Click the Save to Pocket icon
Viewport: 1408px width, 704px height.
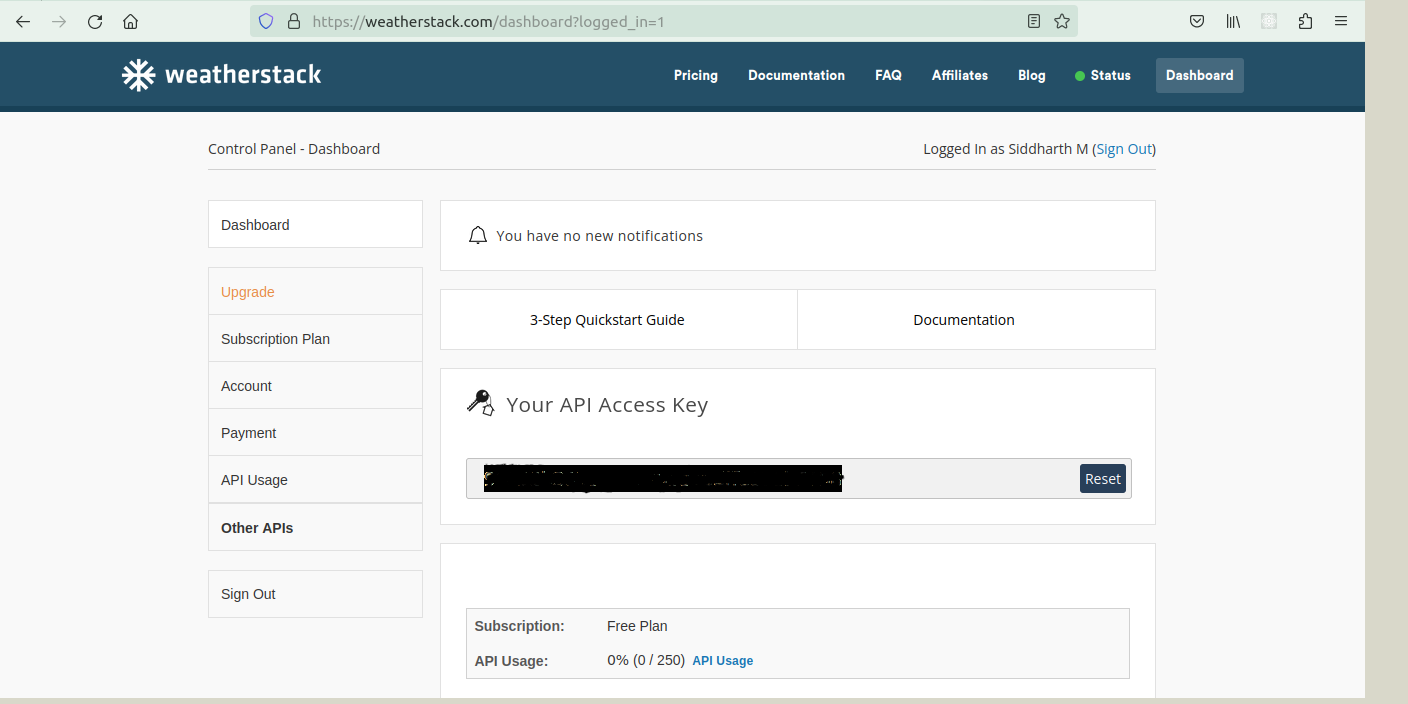tap(1196, 21)
